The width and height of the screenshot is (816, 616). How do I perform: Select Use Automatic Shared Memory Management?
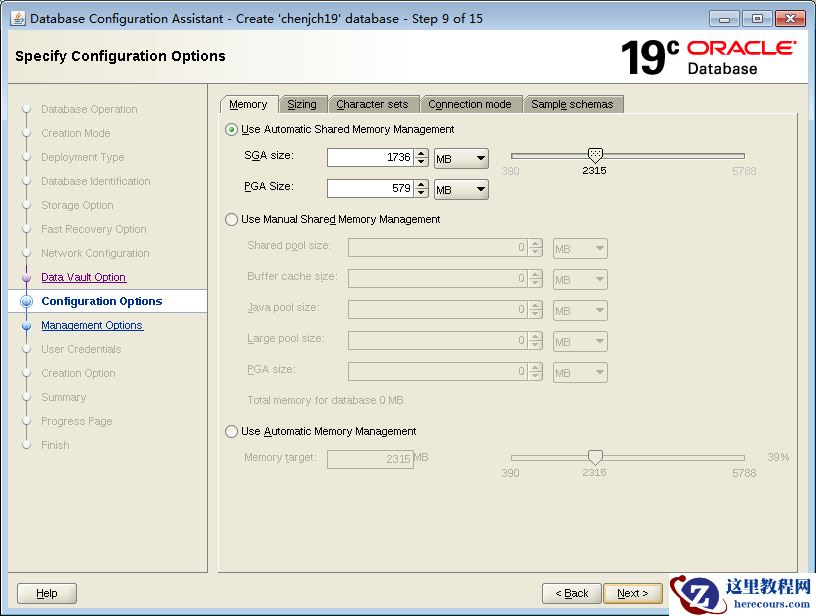coord(232,129)
